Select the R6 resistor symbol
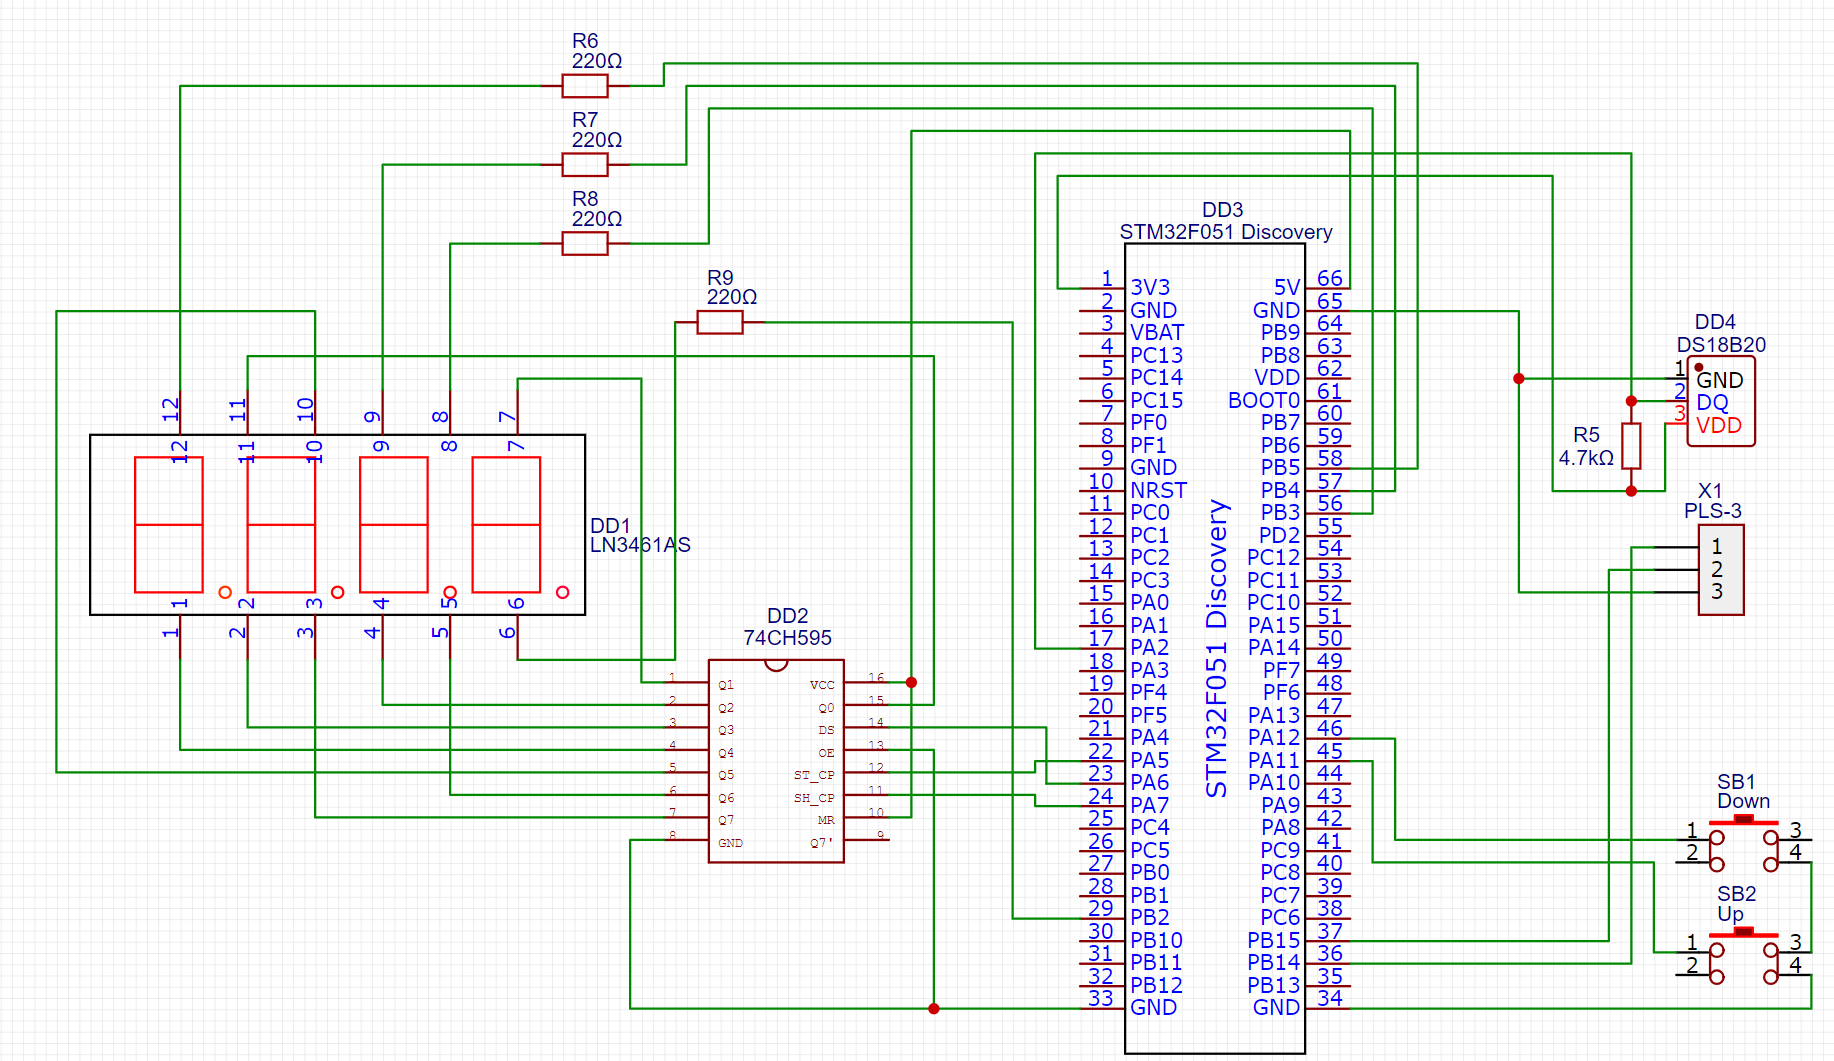The width and height of the screenshot is (1834, 1061). (x=585, y=86)
